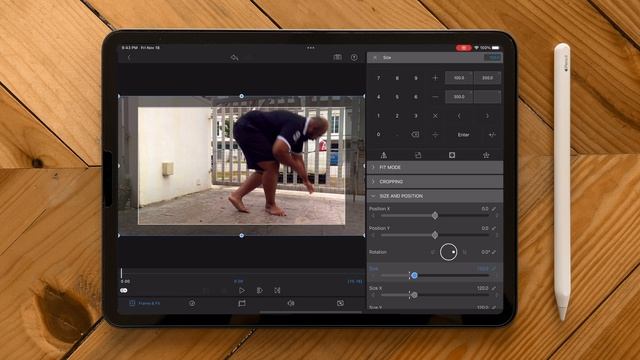
Task: Open the color & effects tab
Action: pyautogui.click(x=340, y=303)
